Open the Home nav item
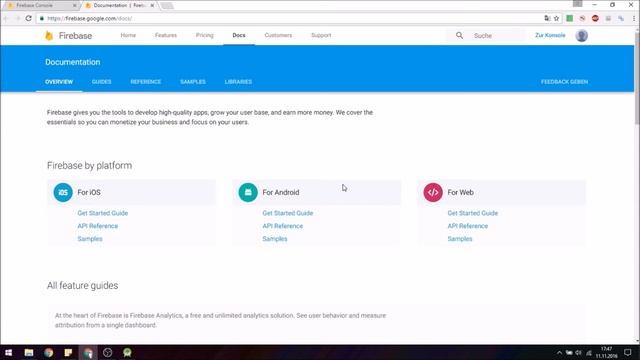Screen dimensions: 640x360 pyautogui.click(x=128, y=36)
